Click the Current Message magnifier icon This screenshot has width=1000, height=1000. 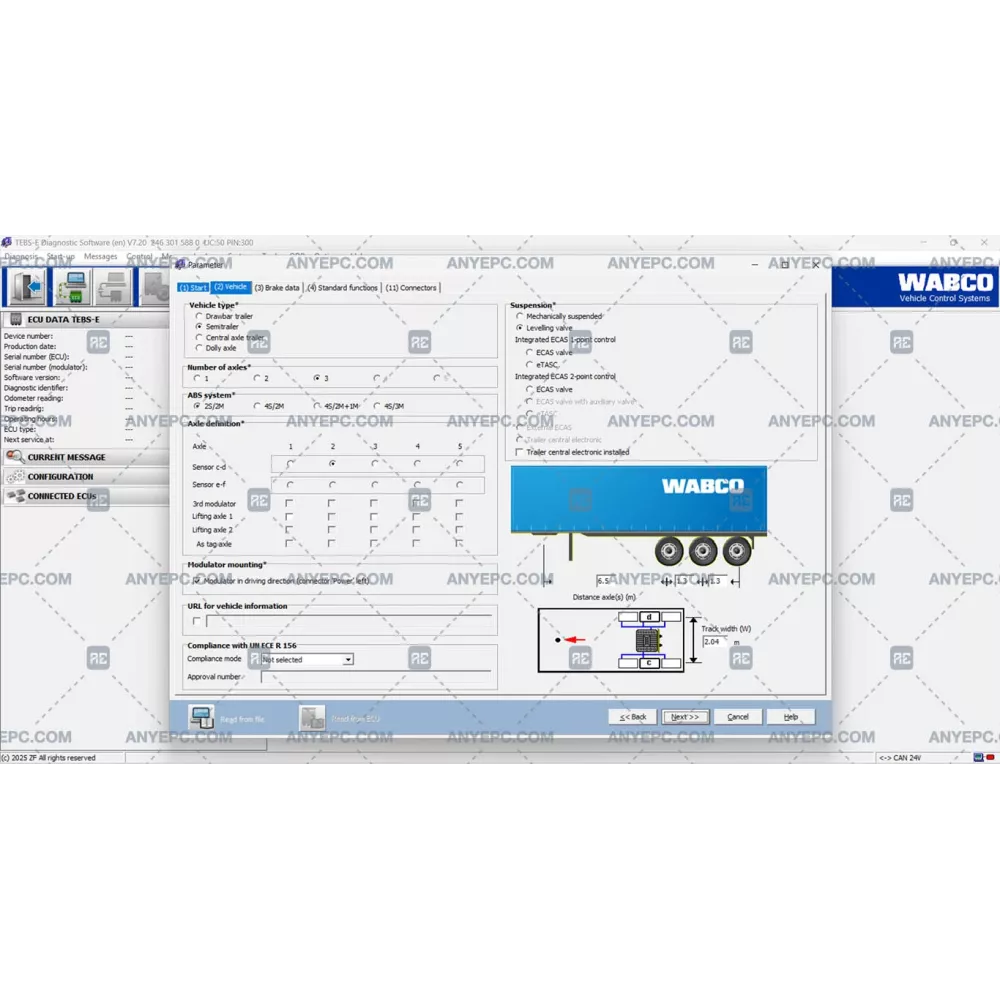(15, 457)
